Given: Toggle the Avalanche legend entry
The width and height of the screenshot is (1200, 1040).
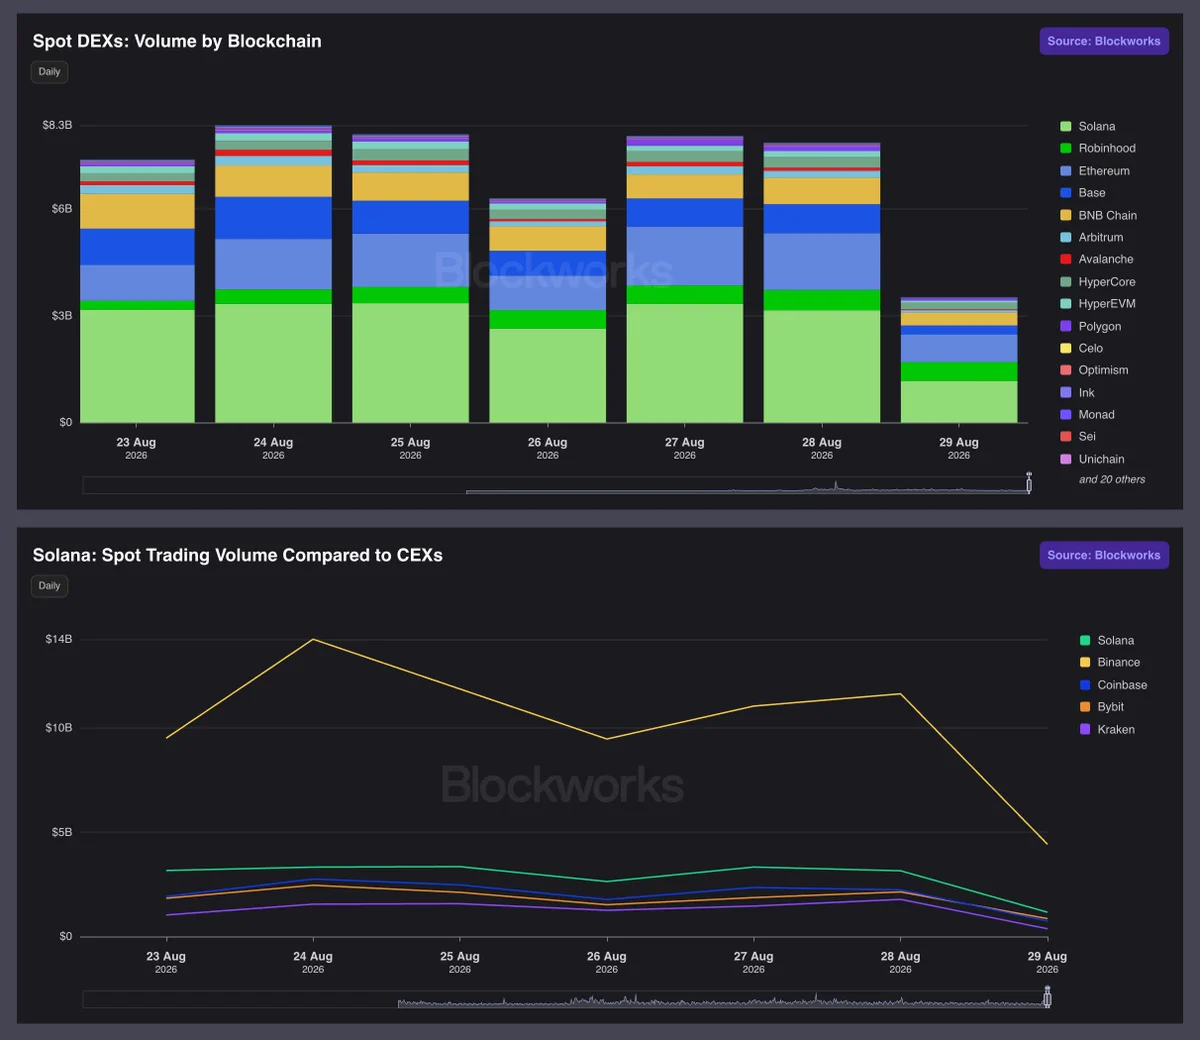Looking at the screenshot, I should point(1097,259).
